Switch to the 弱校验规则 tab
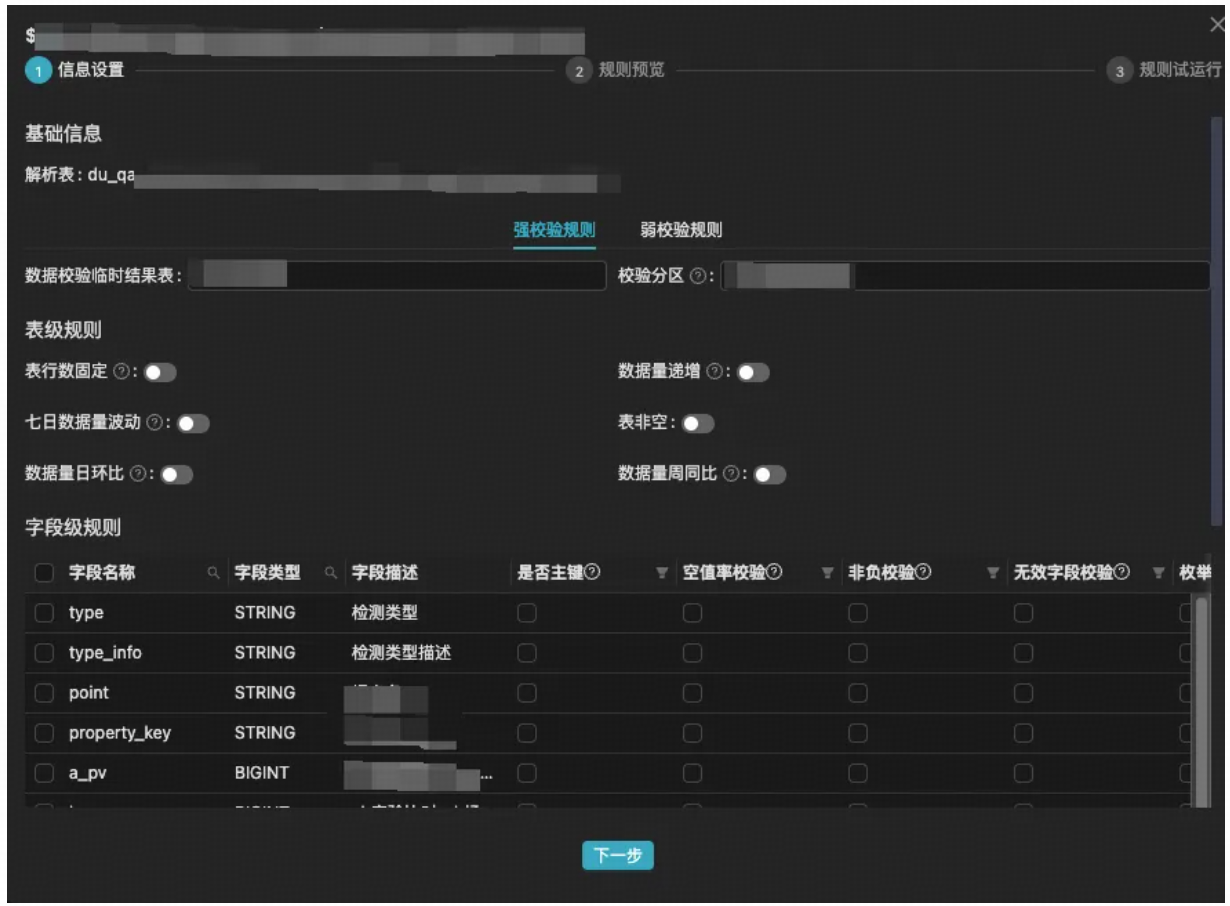 [681, 230]
